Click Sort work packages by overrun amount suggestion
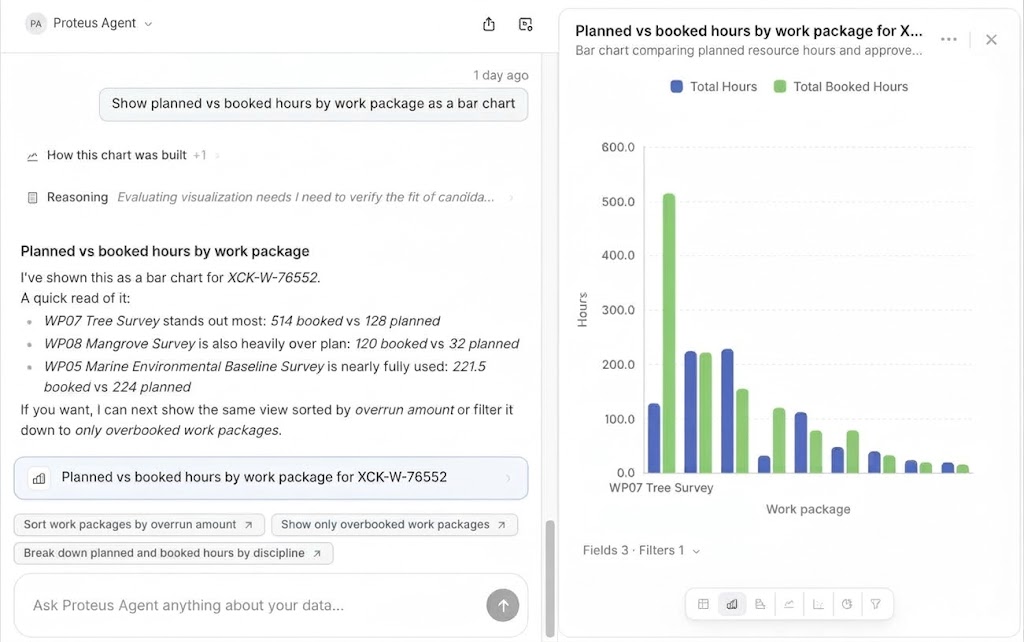Image resolution: width=1024 pixels, height=642 pixels. (139, 524)
